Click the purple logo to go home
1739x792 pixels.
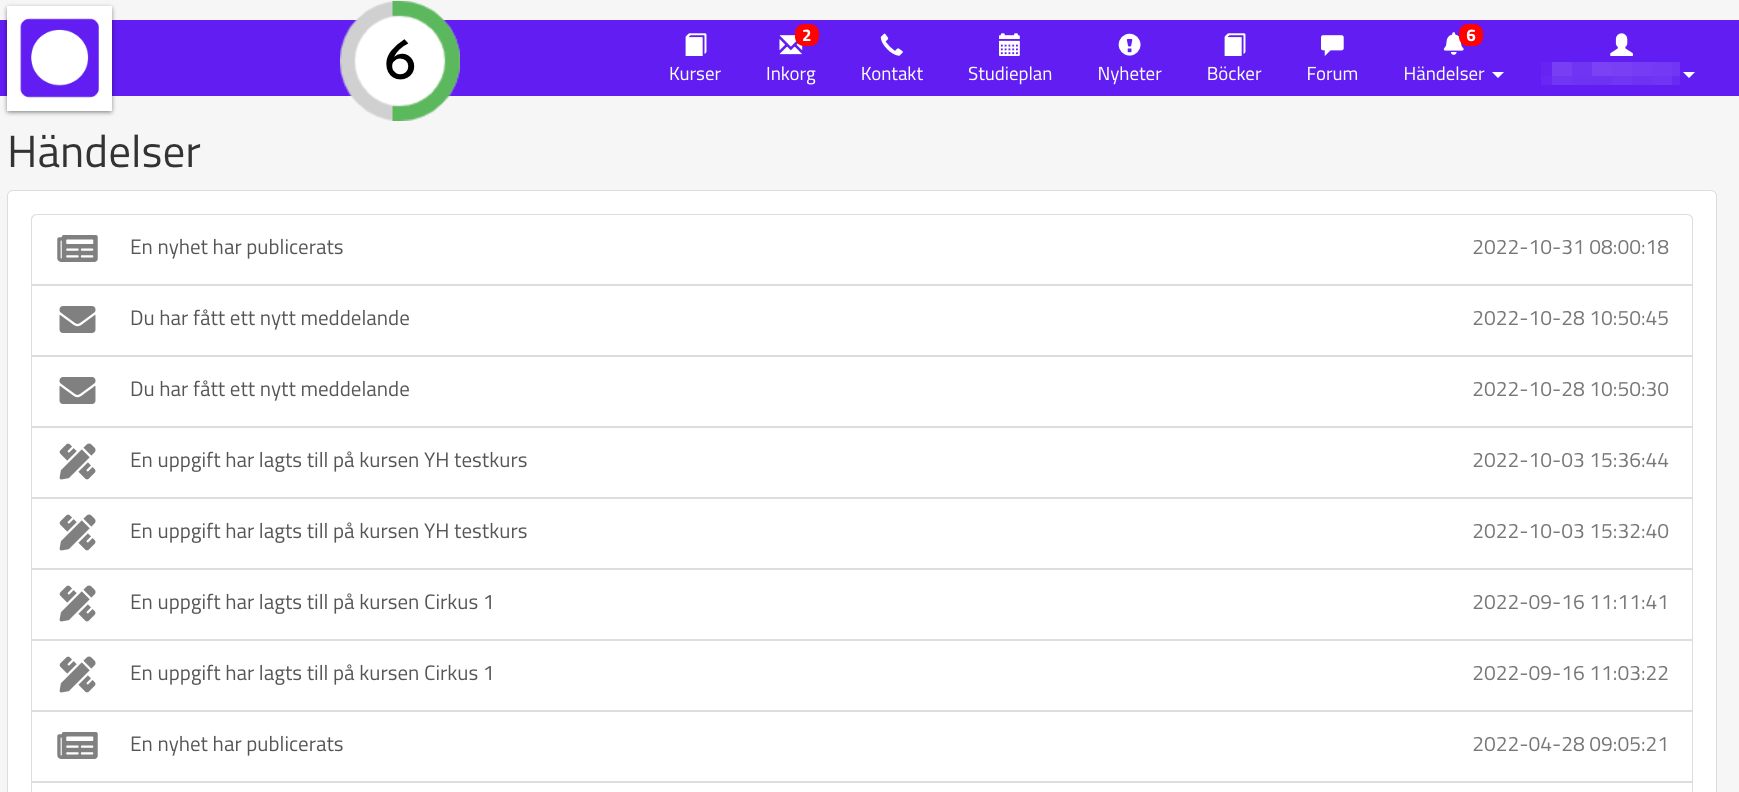[60, 58]
